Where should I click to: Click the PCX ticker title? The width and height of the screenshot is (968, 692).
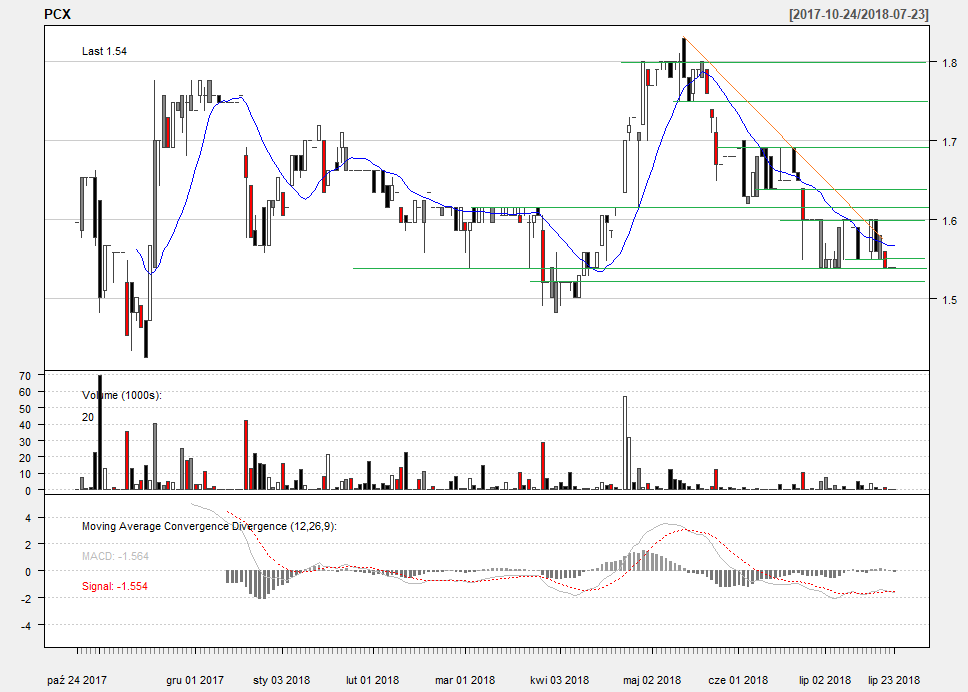pyautogui.click(x=57, y=14)
